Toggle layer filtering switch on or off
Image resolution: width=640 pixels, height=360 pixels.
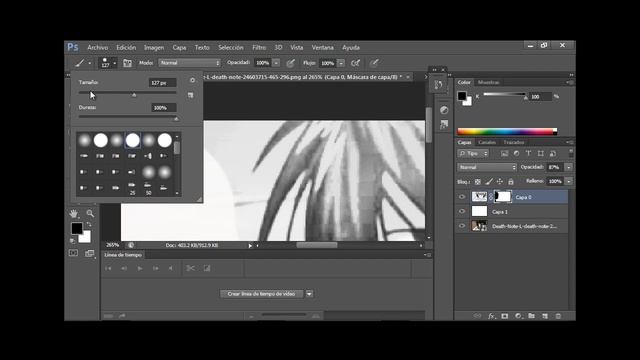point(571,153)
